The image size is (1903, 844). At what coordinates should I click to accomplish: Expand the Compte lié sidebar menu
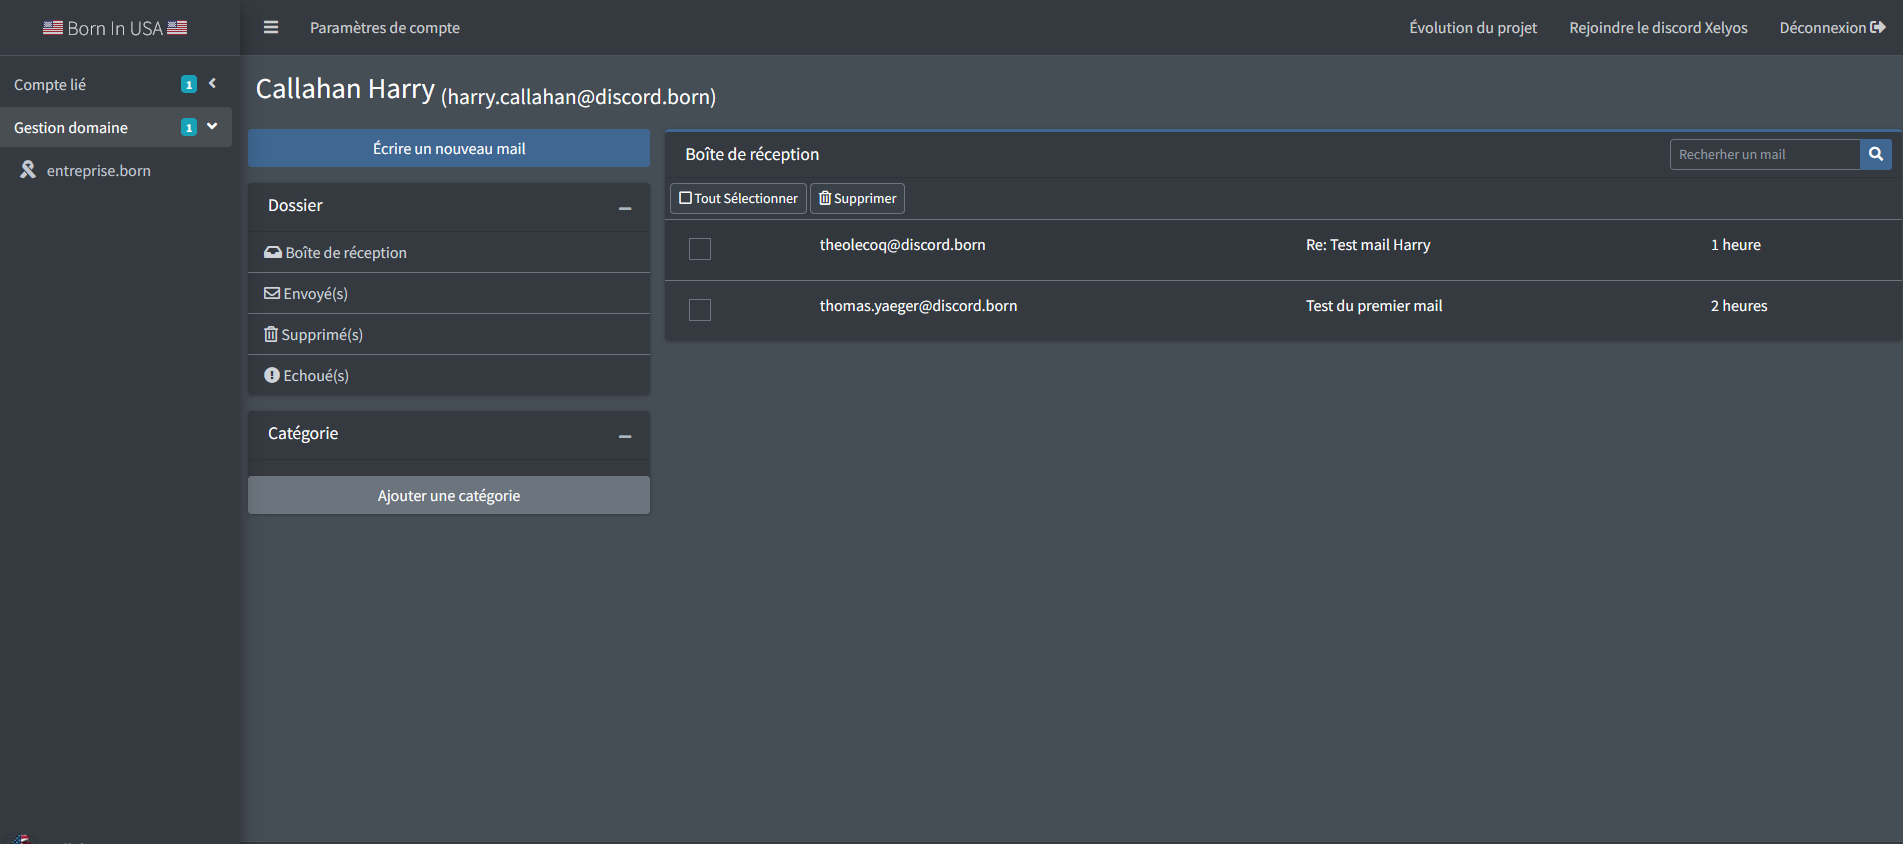212,84
